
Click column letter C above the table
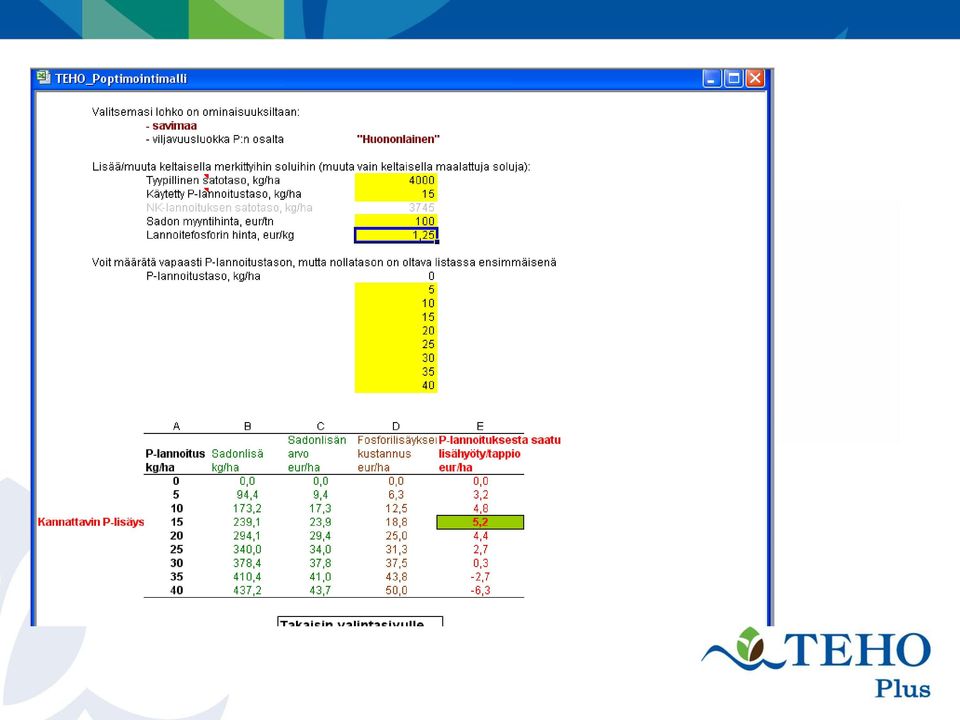click(320, 426)
